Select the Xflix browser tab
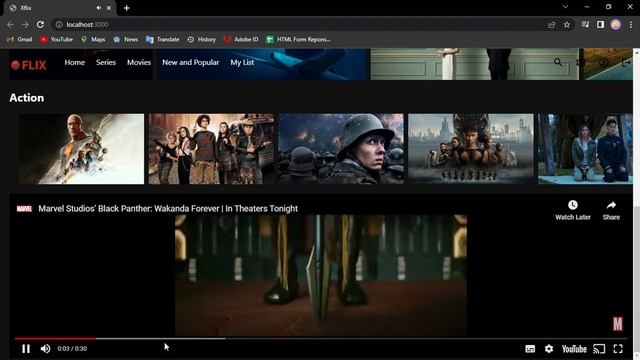The width and height of the screenshot is (640, 360). pyautogui.click(x=60, y=8)
